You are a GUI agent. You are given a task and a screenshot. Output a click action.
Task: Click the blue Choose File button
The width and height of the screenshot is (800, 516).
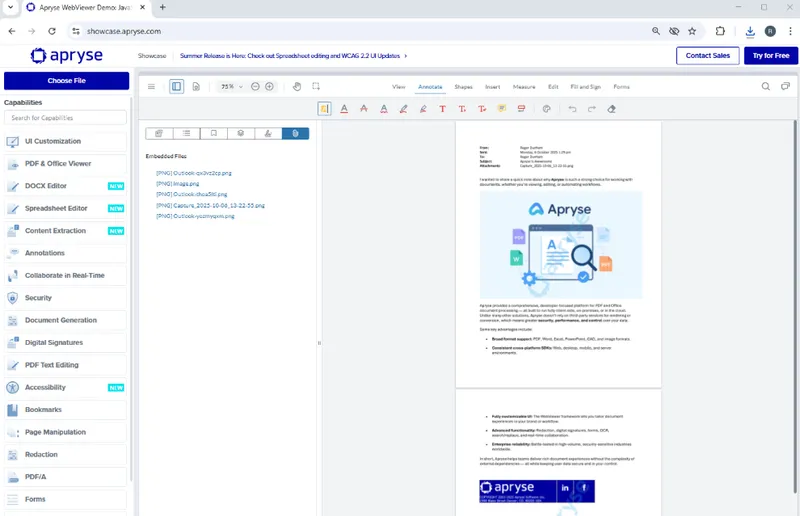pos(66,81)
